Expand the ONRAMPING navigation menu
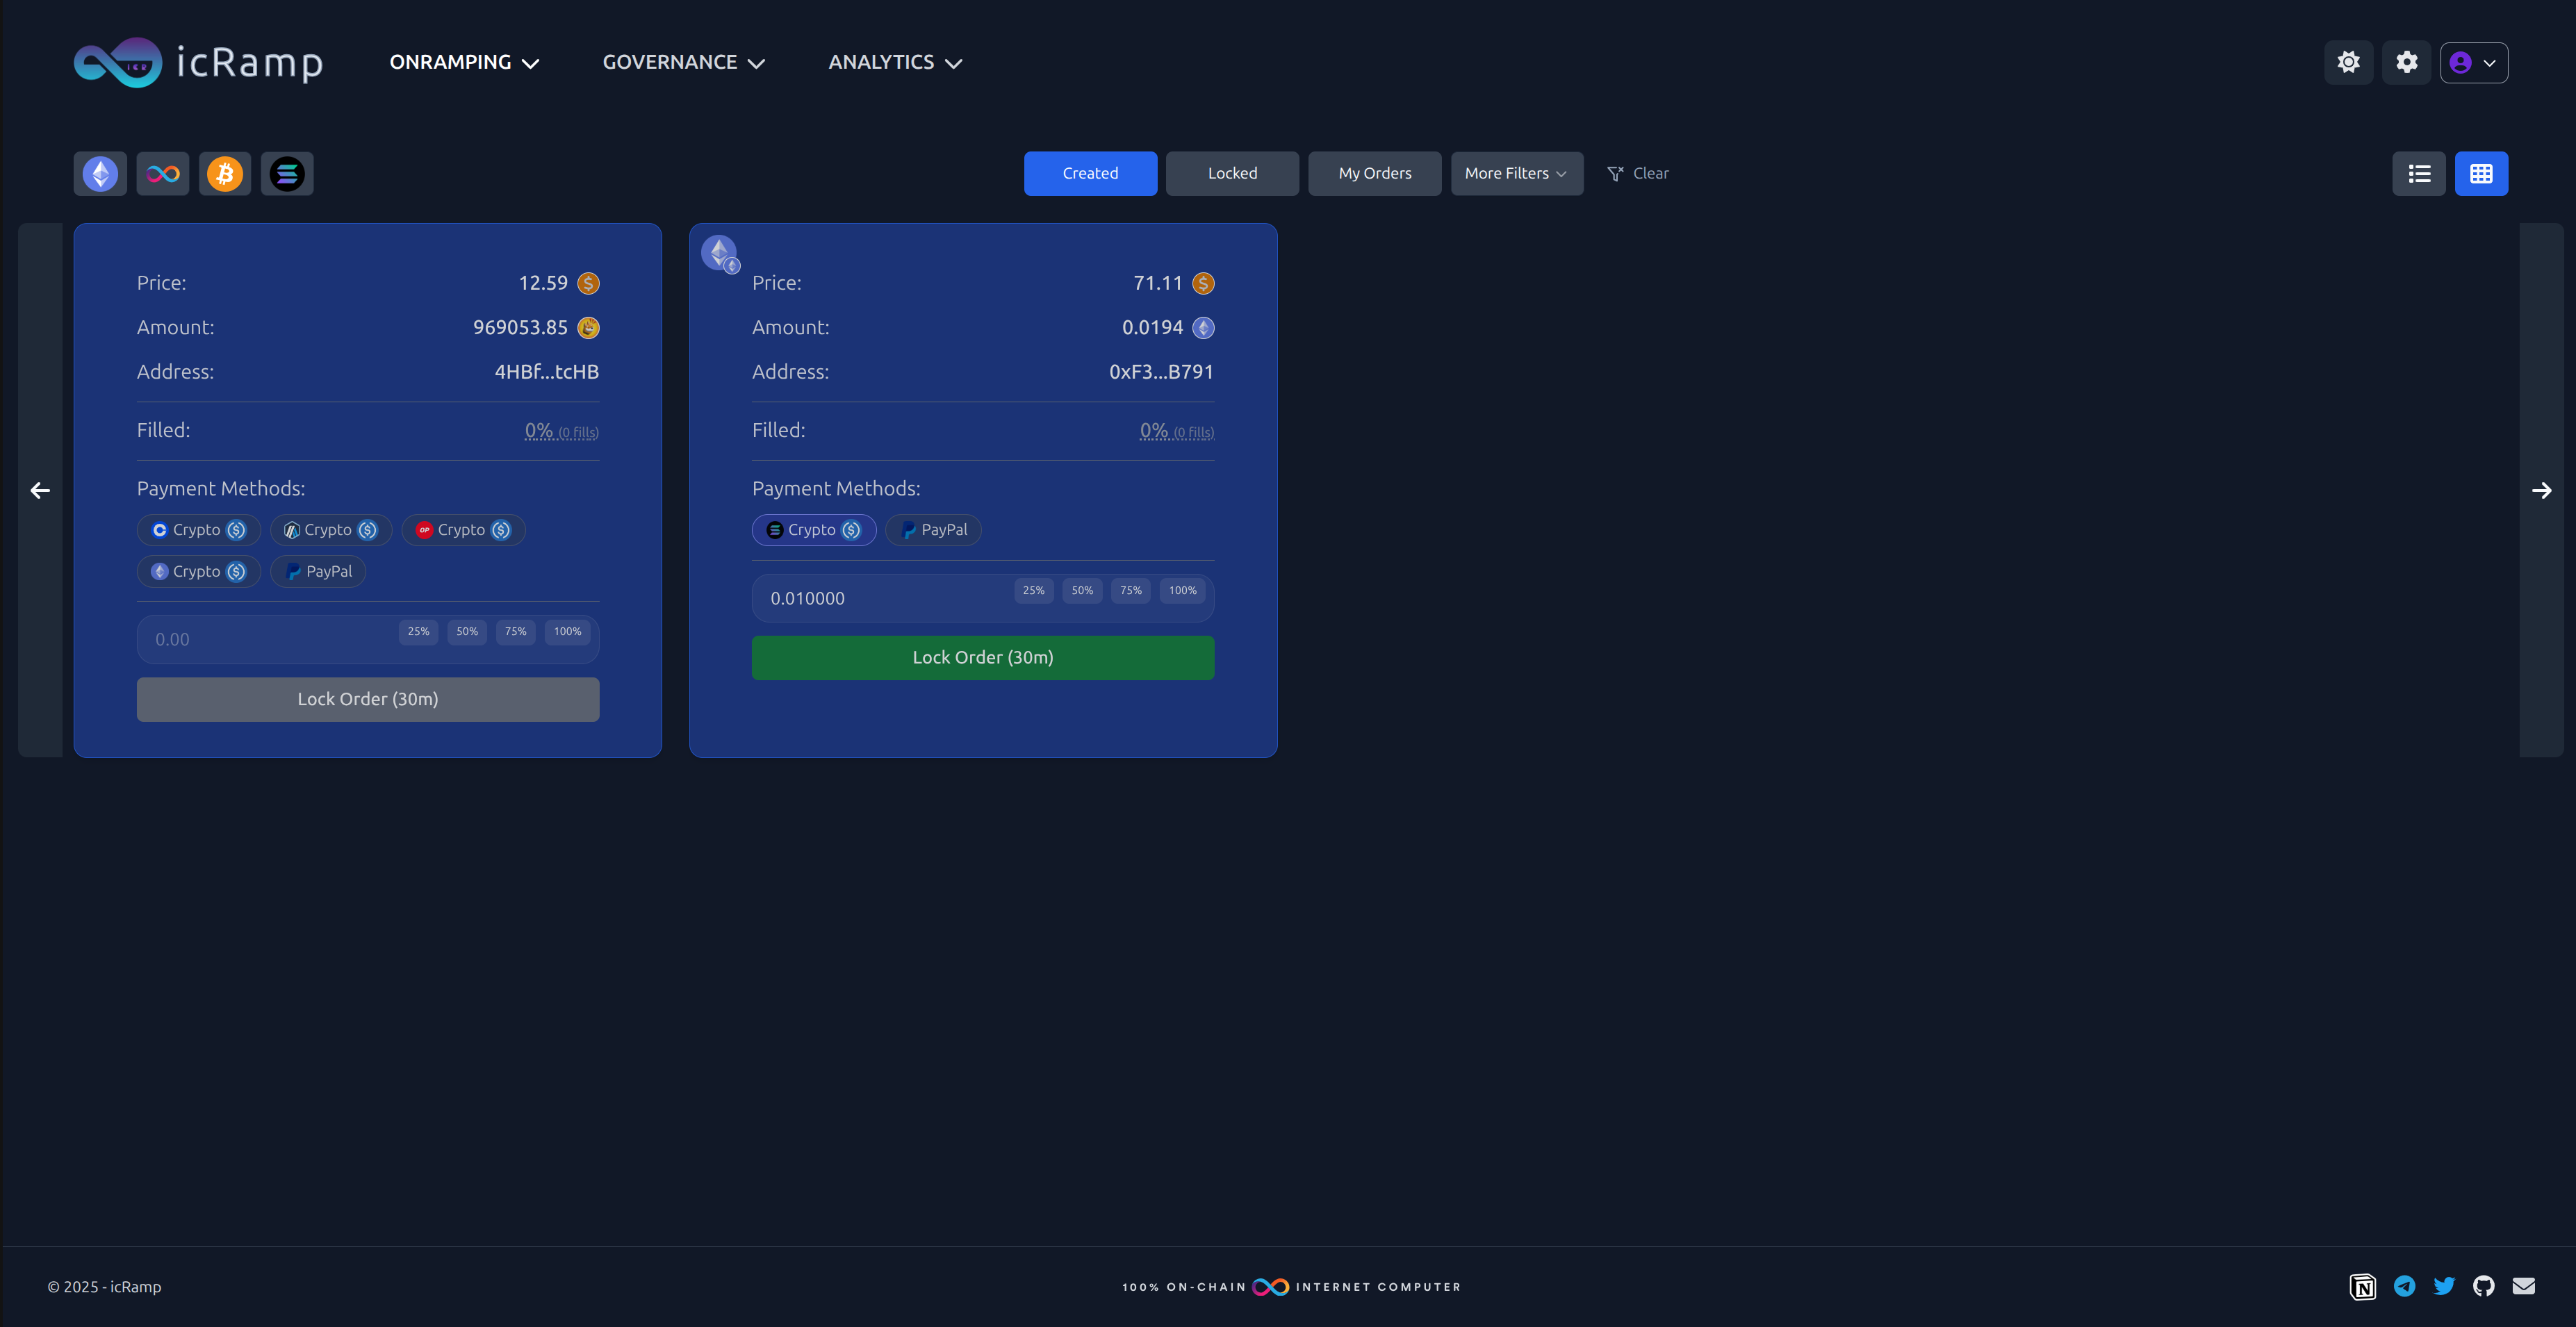Screen dimensions: 2576x1327 (463, 62)
